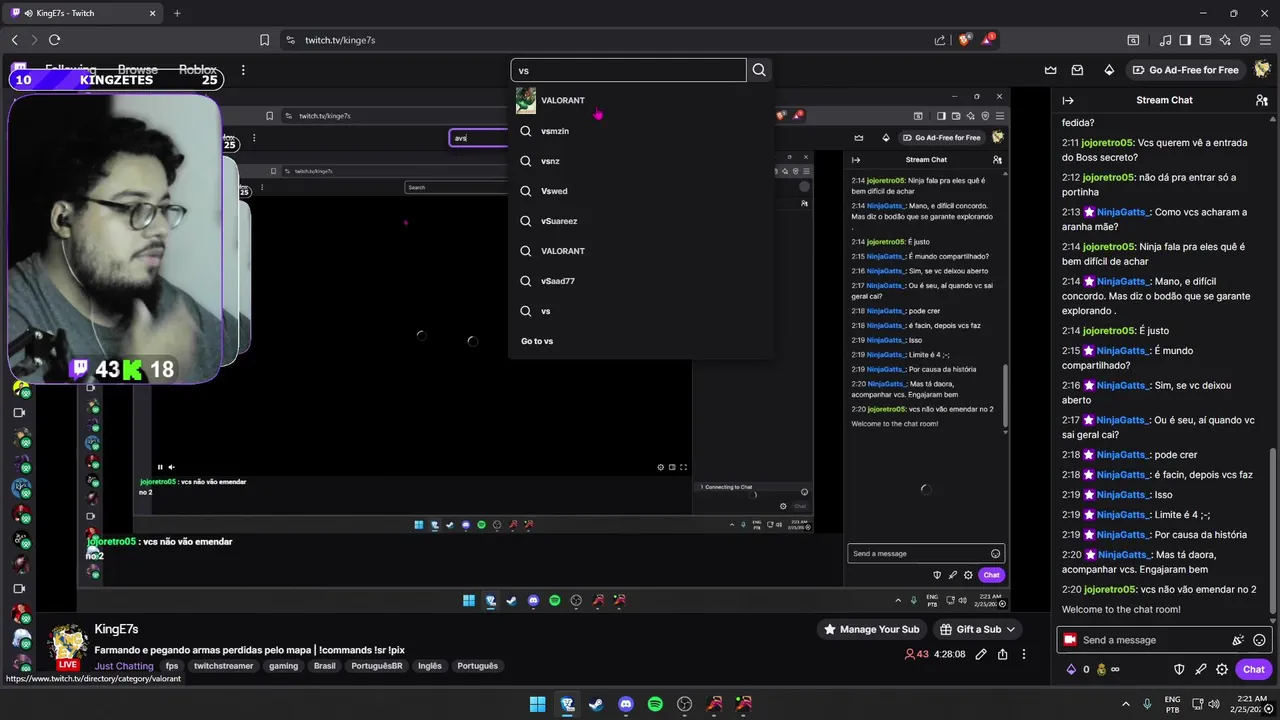Click the sword mod view icon below chat

click(x=1200, y=670)
